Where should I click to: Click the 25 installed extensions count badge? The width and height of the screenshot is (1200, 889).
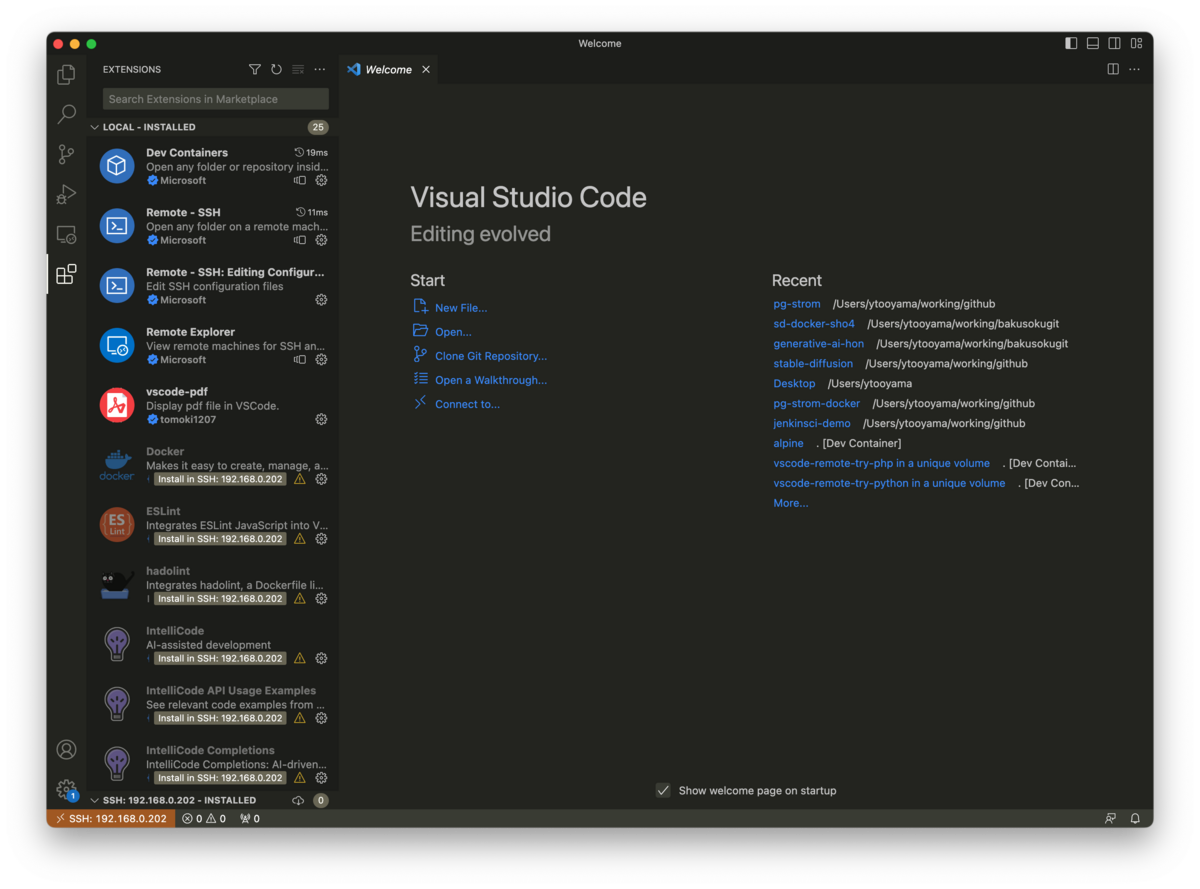coord(318,127)
